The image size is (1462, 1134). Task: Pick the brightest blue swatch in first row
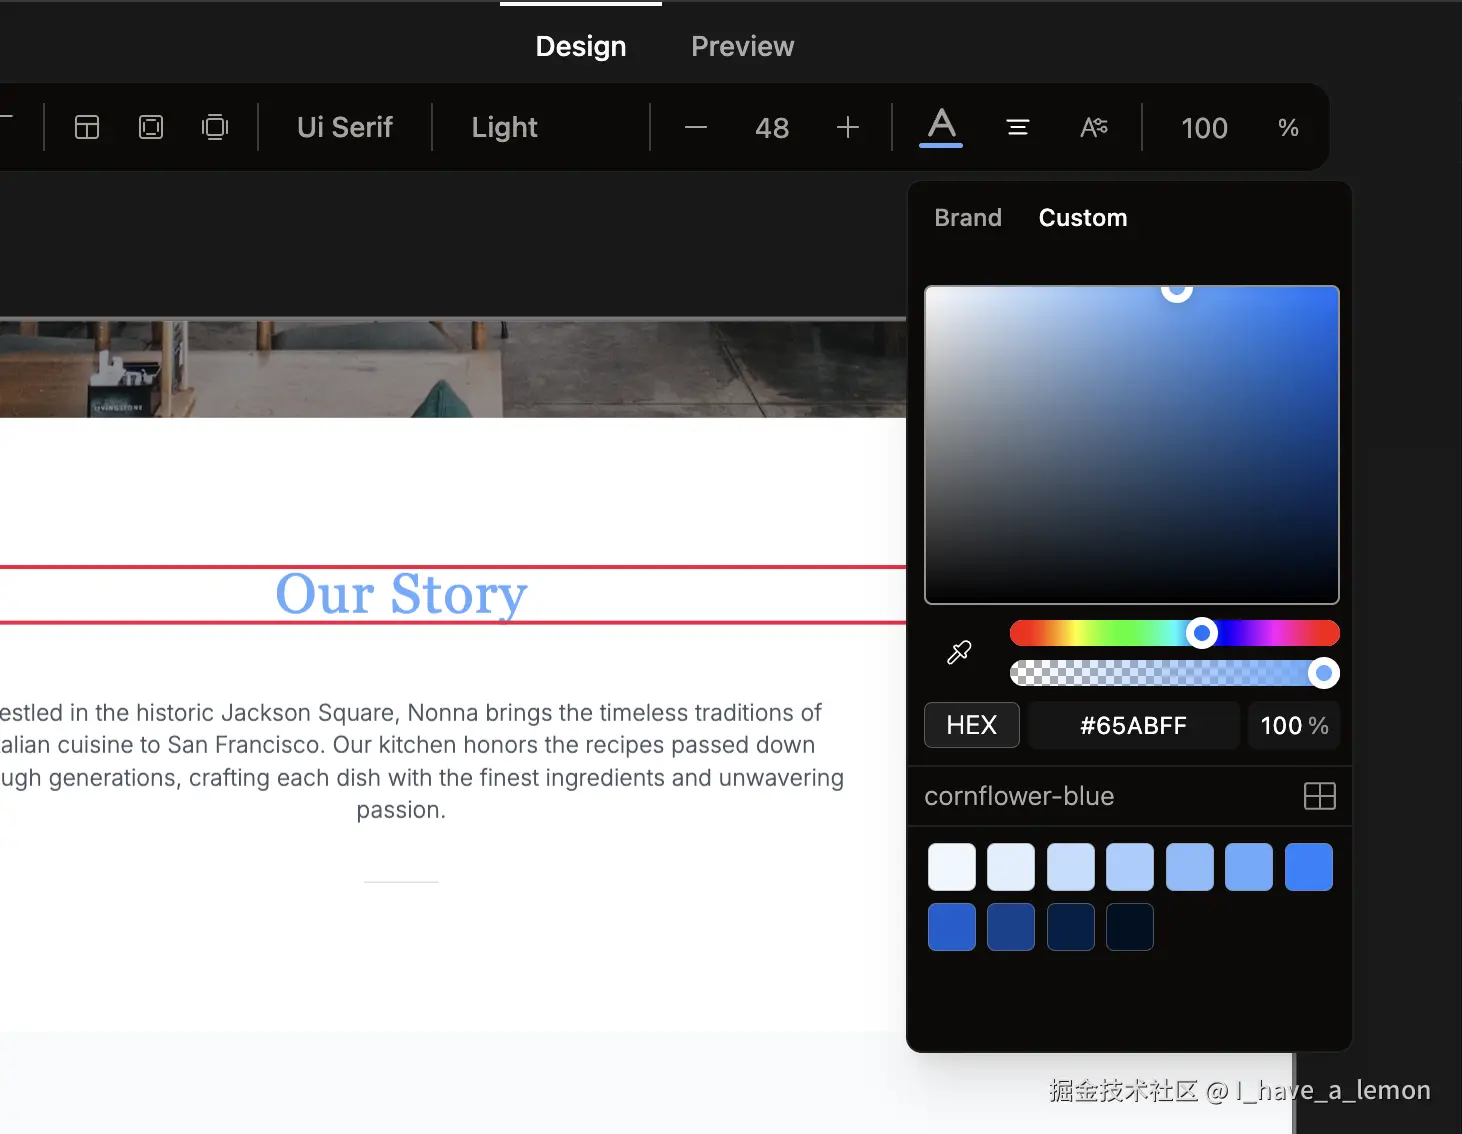pos(1309,867)
